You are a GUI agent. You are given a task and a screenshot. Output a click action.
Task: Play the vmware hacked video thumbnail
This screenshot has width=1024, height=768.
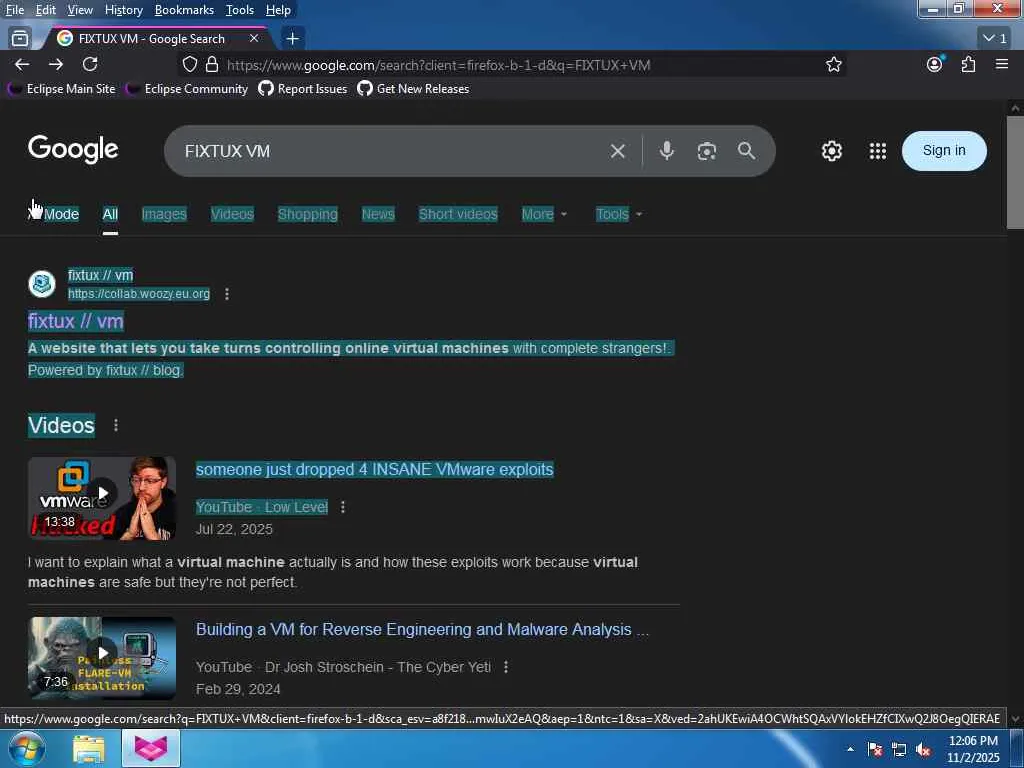pyautogui.click(x=102, y=498)
